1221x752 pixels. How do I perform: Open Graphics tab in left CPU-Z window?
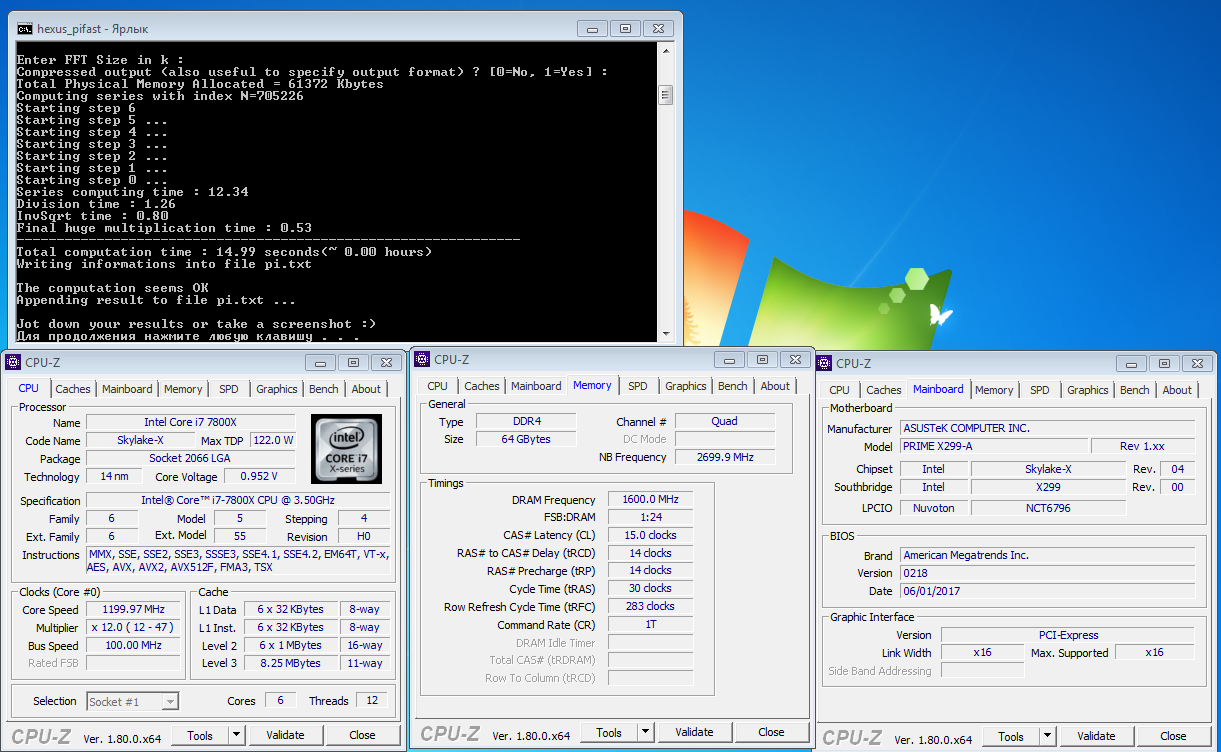click(x=277, y=389)
